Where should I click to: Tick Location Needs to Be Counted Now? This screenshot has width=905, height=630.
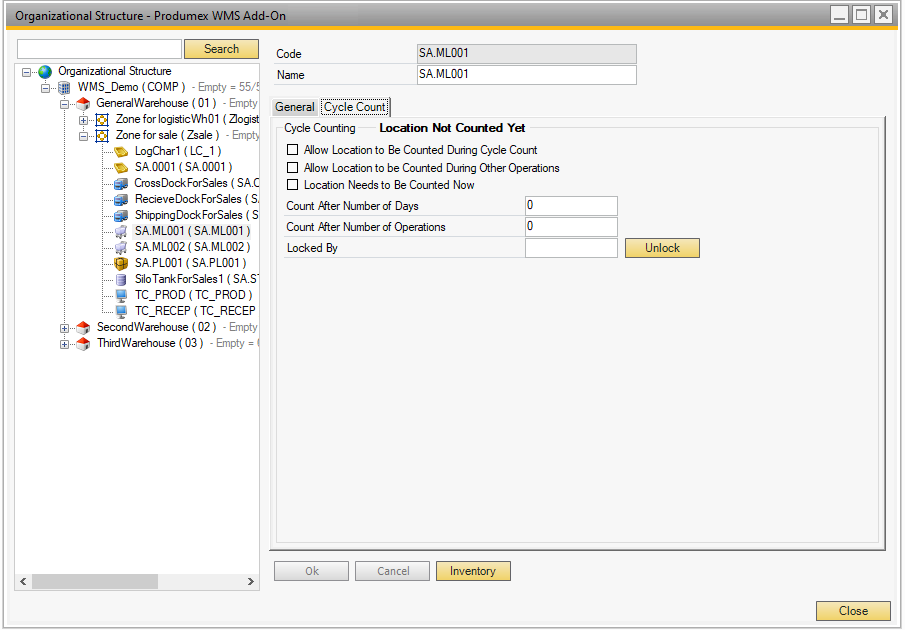coord(293,185)
